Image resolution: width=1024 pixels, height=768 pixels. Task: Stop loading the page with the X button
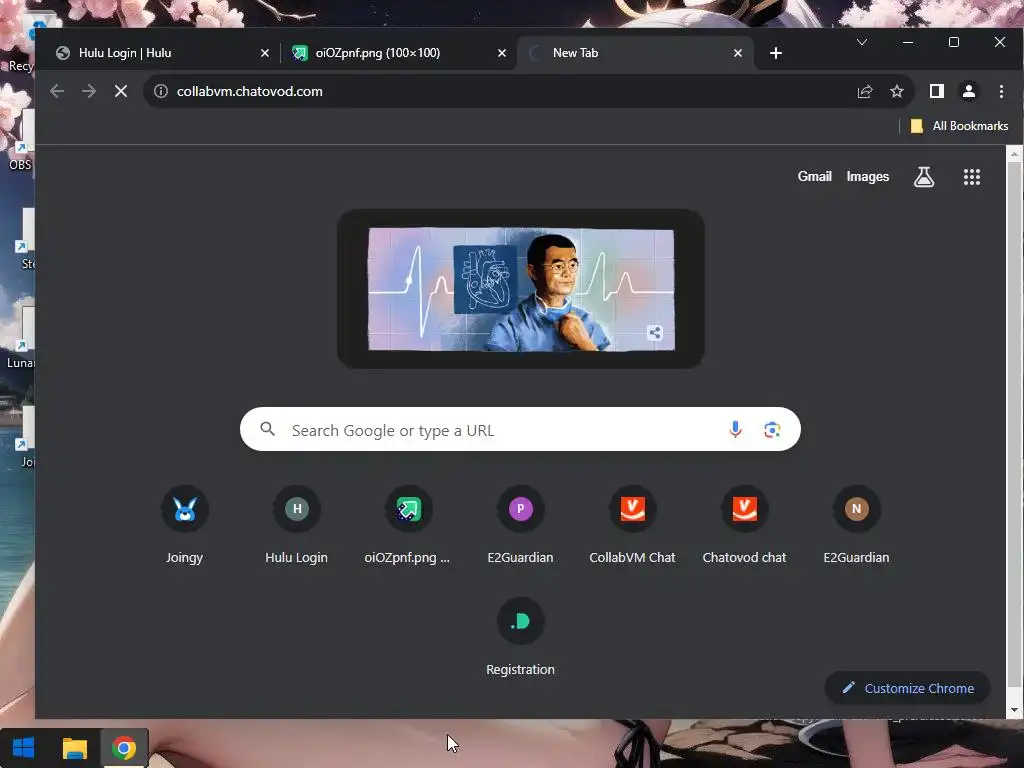(x=121, y=91)
